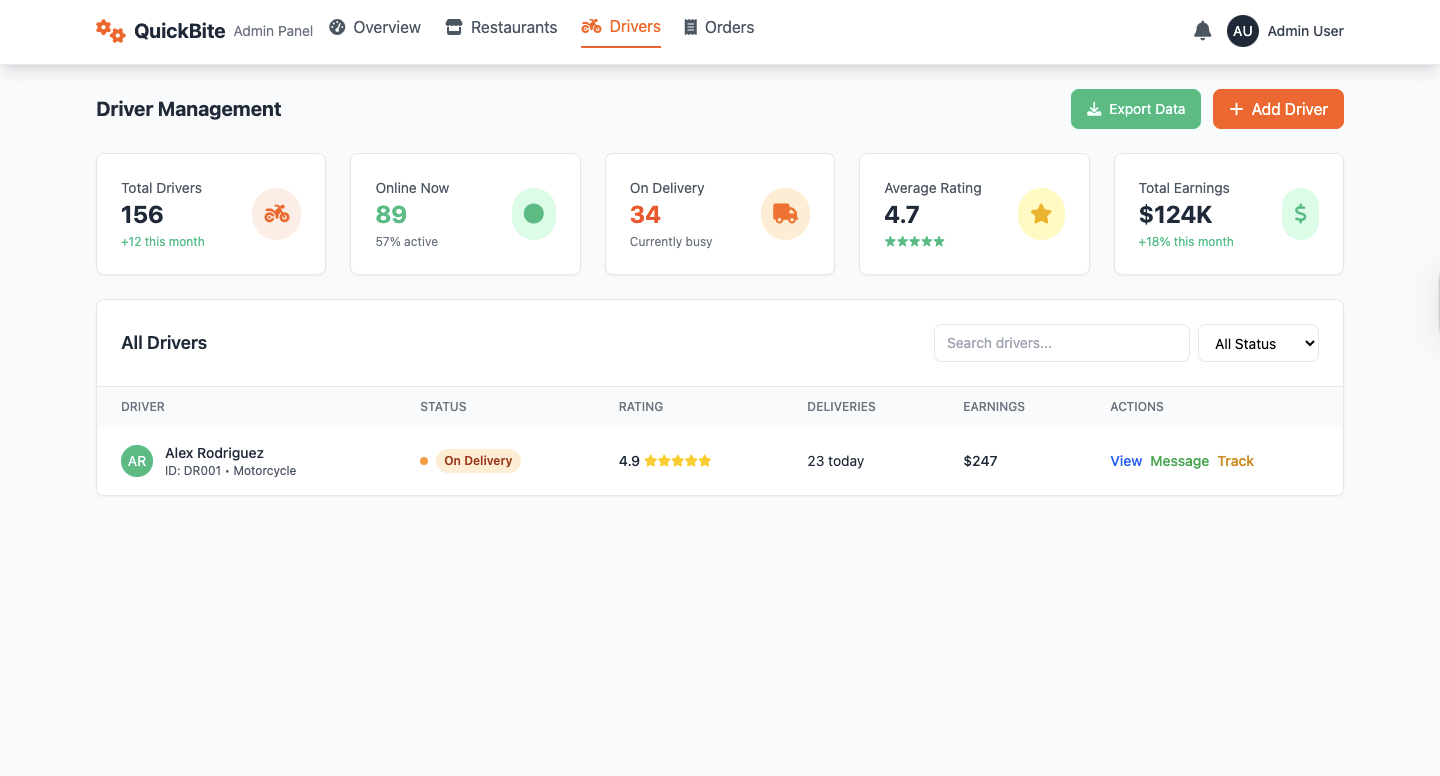Click the AR driver avatar
Viewport: 1440px width, 776px height.
137,461
